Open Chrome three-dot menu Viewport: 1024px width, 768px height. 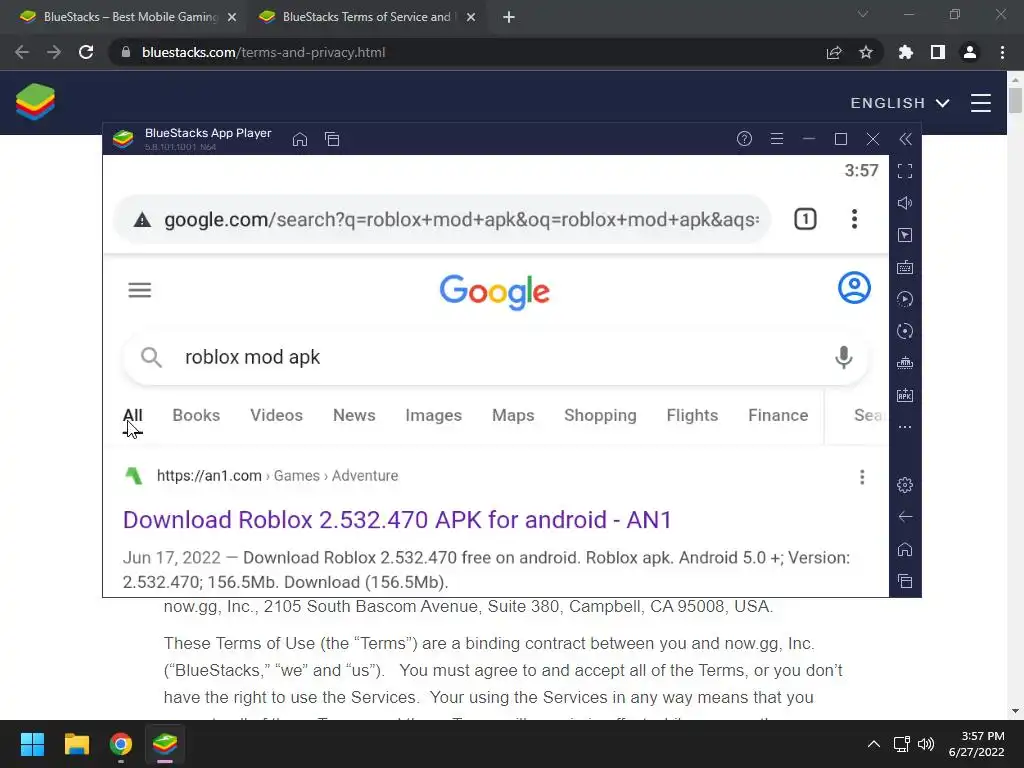click(x=1002, y=52)
